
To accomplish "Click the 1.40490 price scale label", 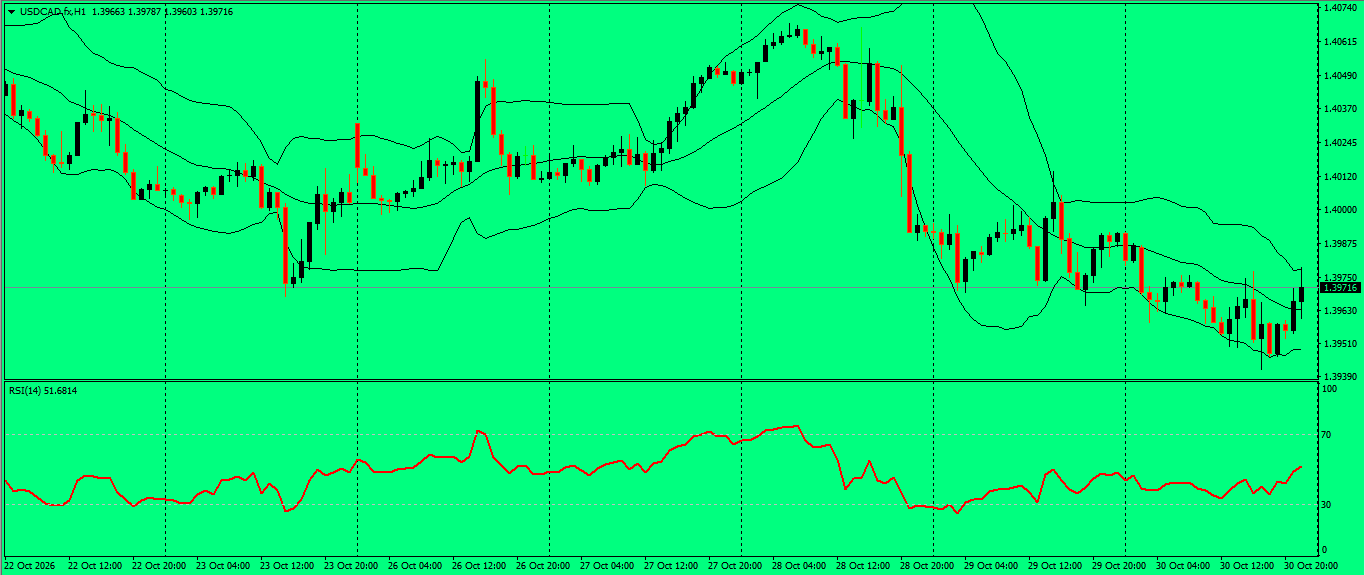I will coord(1339,75).
